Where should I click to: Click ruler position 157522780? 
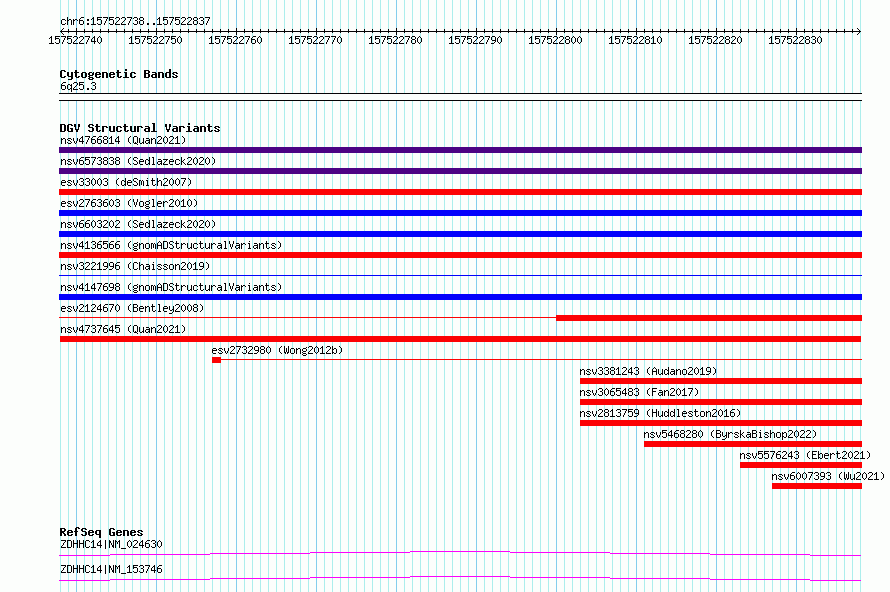click(396, 40)
